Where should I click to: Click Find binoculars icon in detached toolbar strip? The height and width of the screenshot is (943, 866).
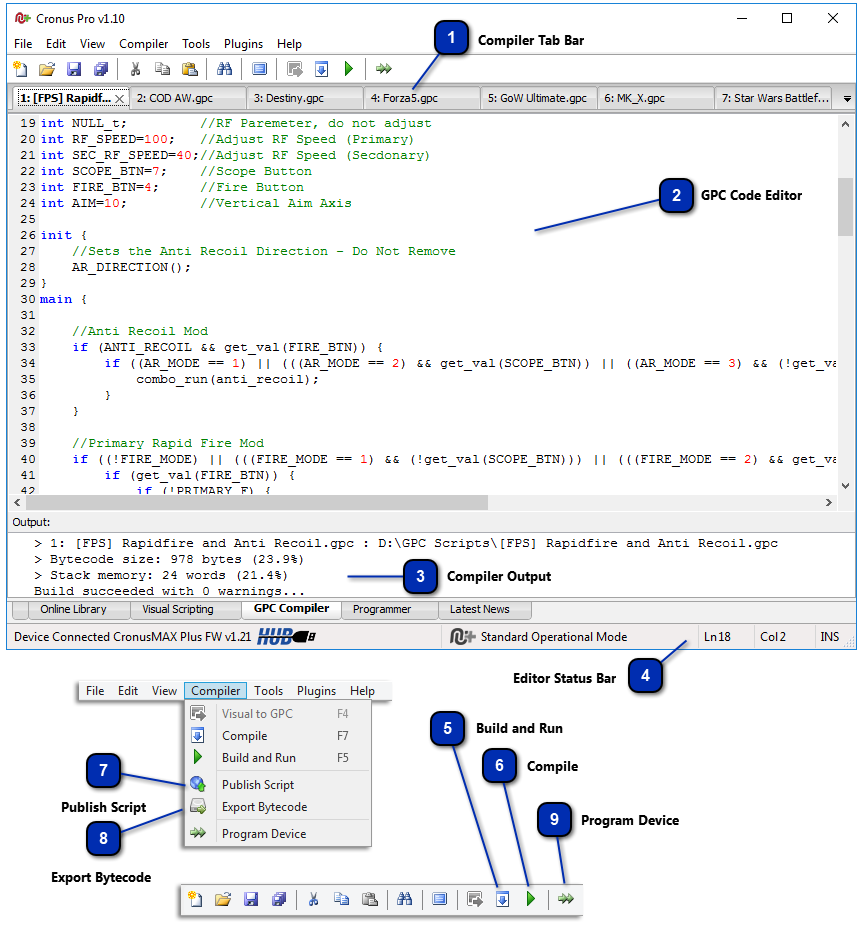[405, 899]
